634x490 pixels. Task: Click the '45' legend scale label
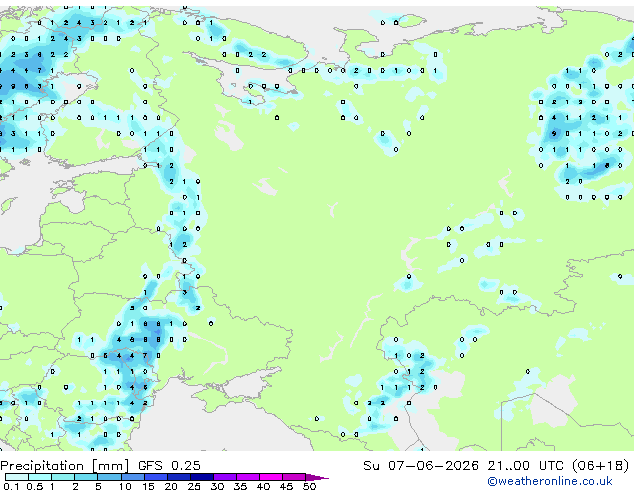286,486
